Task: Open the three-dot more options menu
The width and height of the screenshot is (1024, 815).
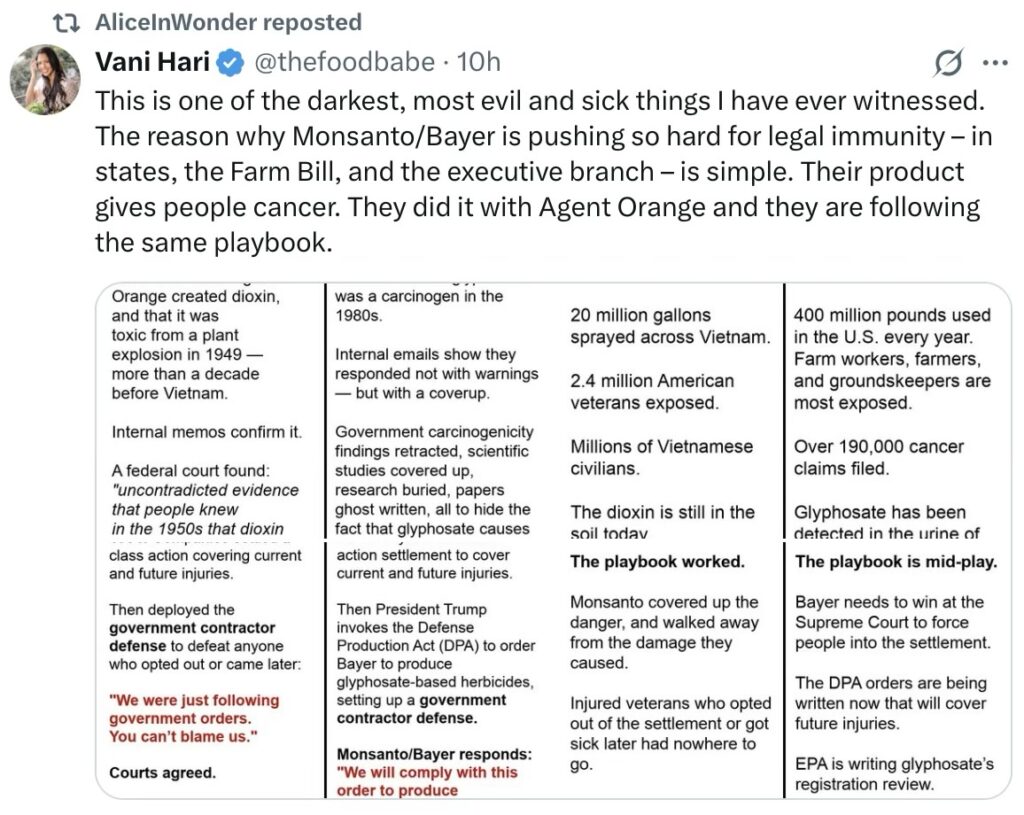Action: tap(995, 63)
